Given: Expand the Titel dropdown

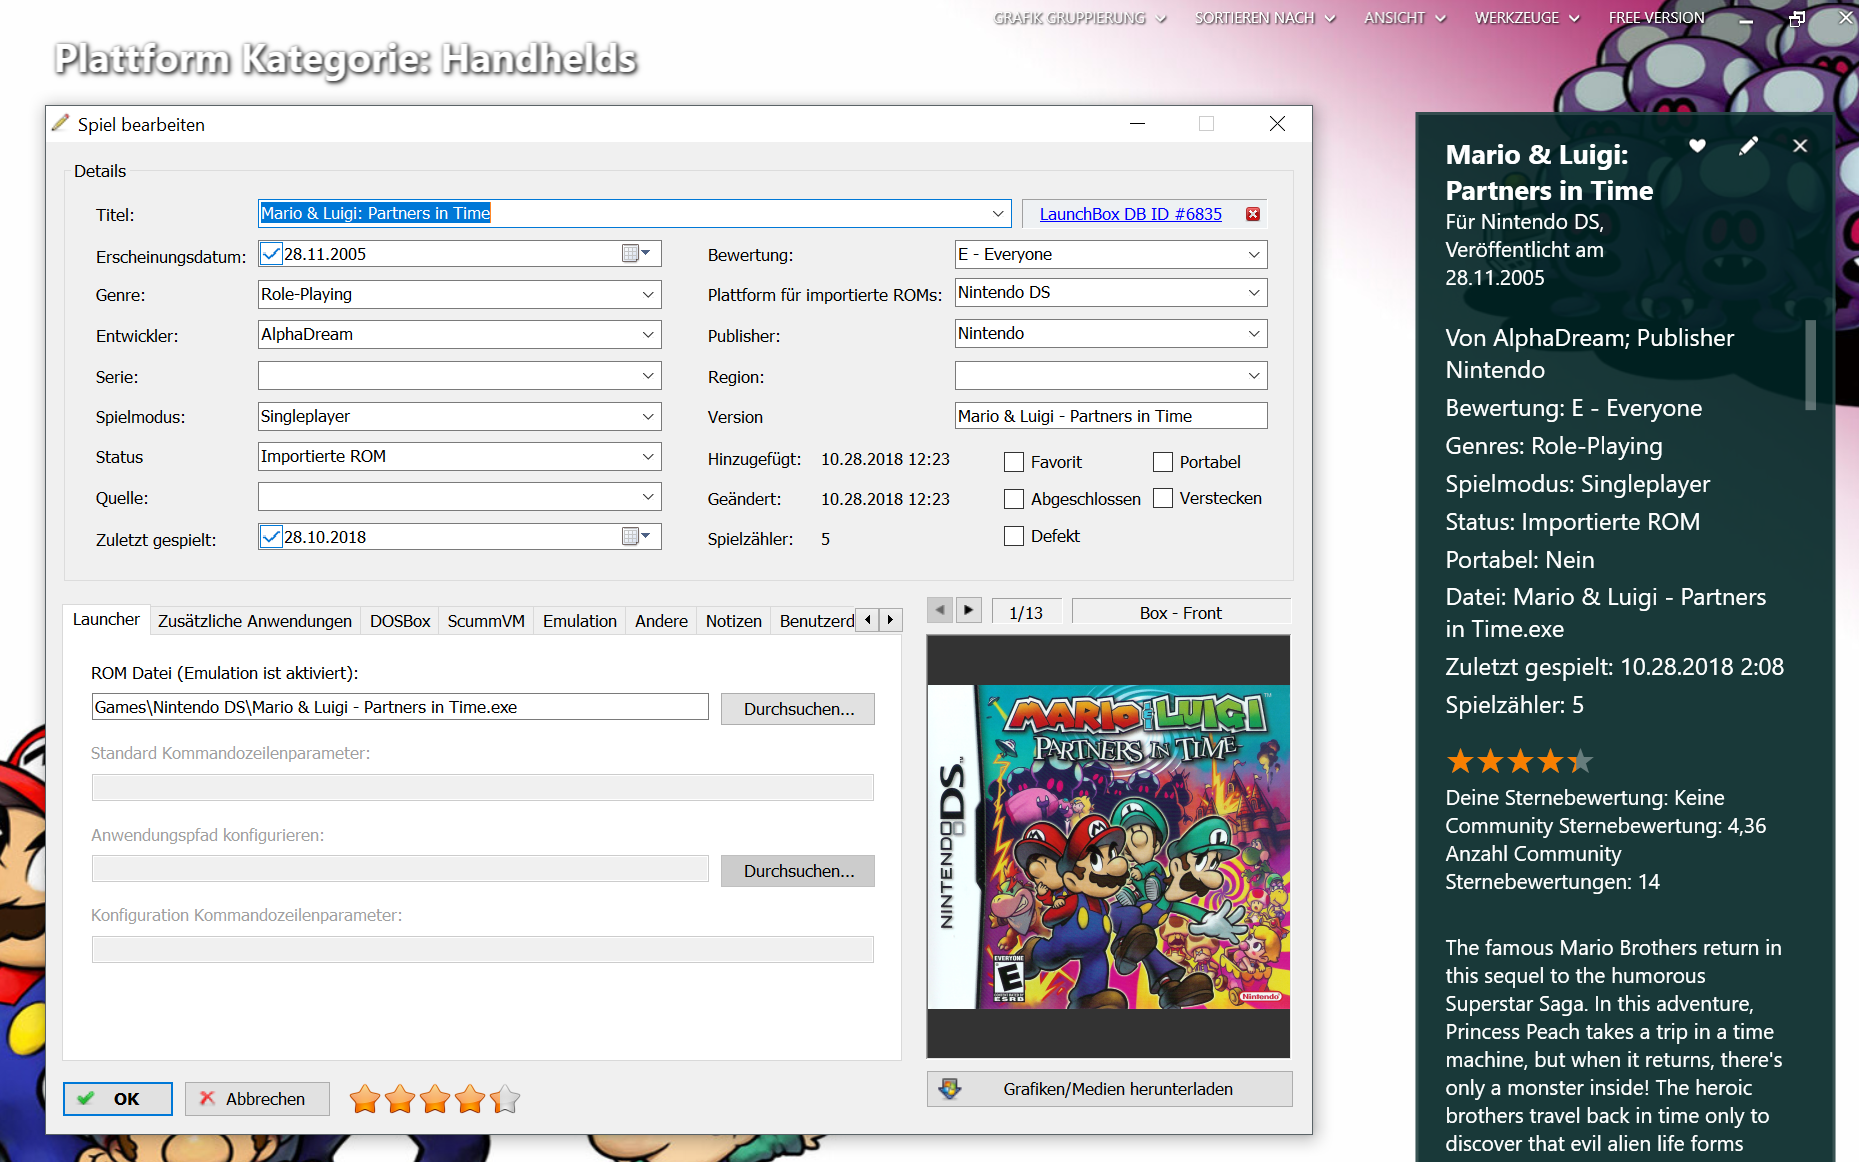Looking at the screenshot, I should pos(998,213).
